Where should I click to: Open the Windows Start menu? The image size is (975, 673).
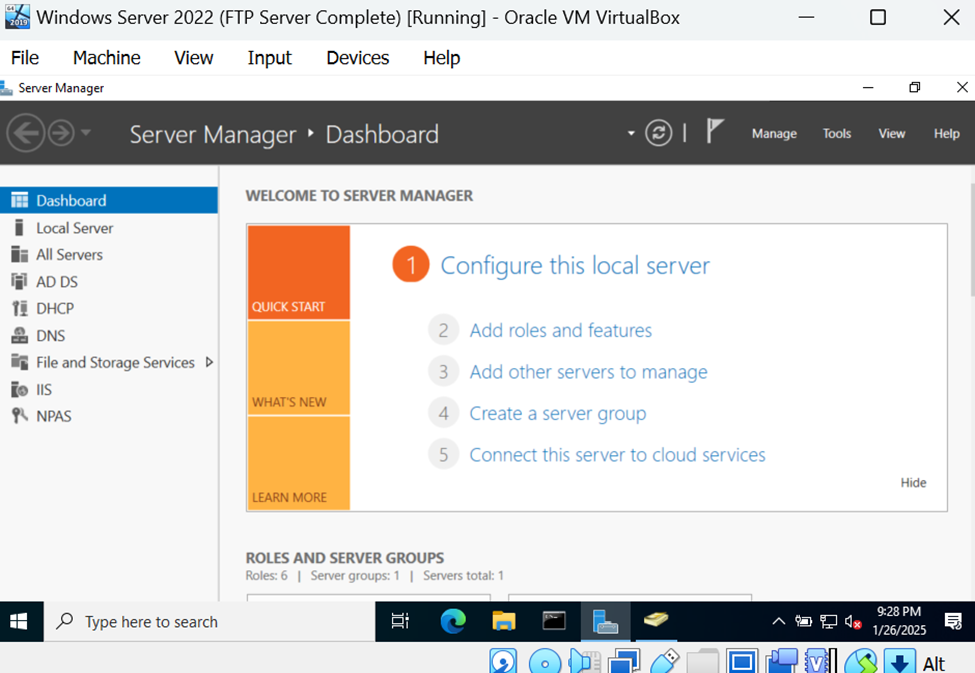pos(19,621)
